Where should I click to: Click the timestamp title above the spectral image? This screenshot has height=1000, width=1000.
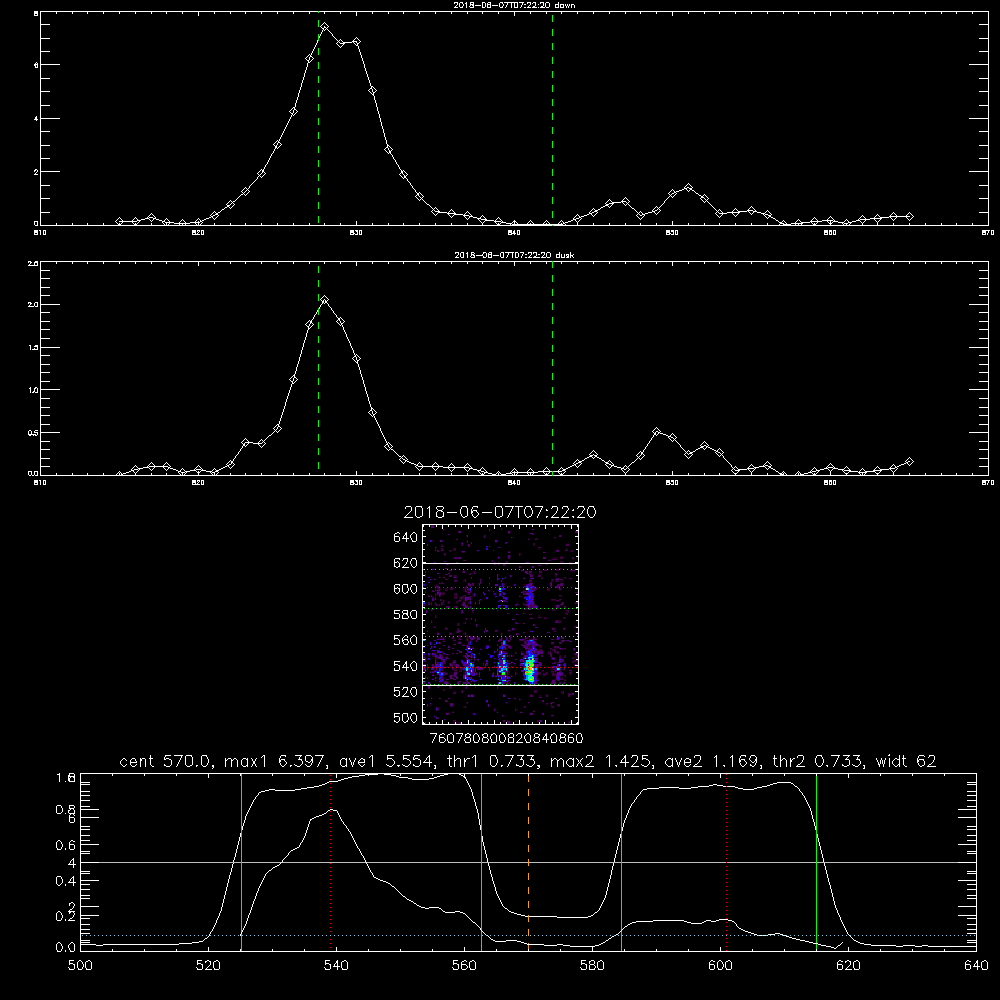coord(500,512)
